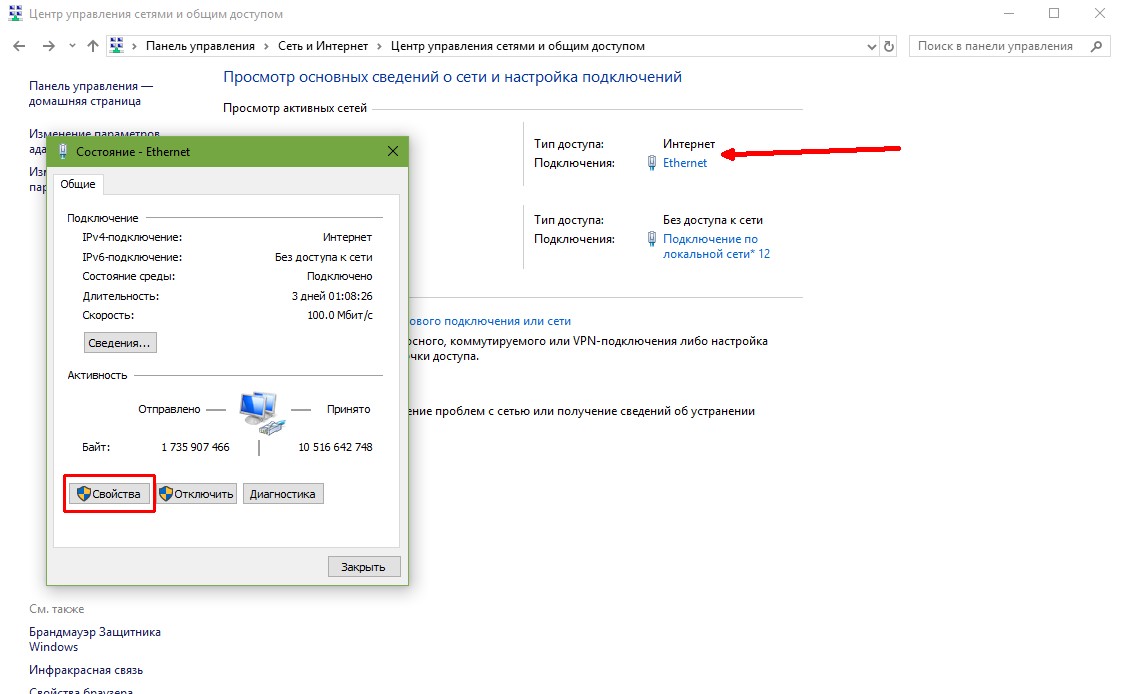Select the Общие tab
The height and width of the screenshot is (694, 1121).
tap(77, 184)
